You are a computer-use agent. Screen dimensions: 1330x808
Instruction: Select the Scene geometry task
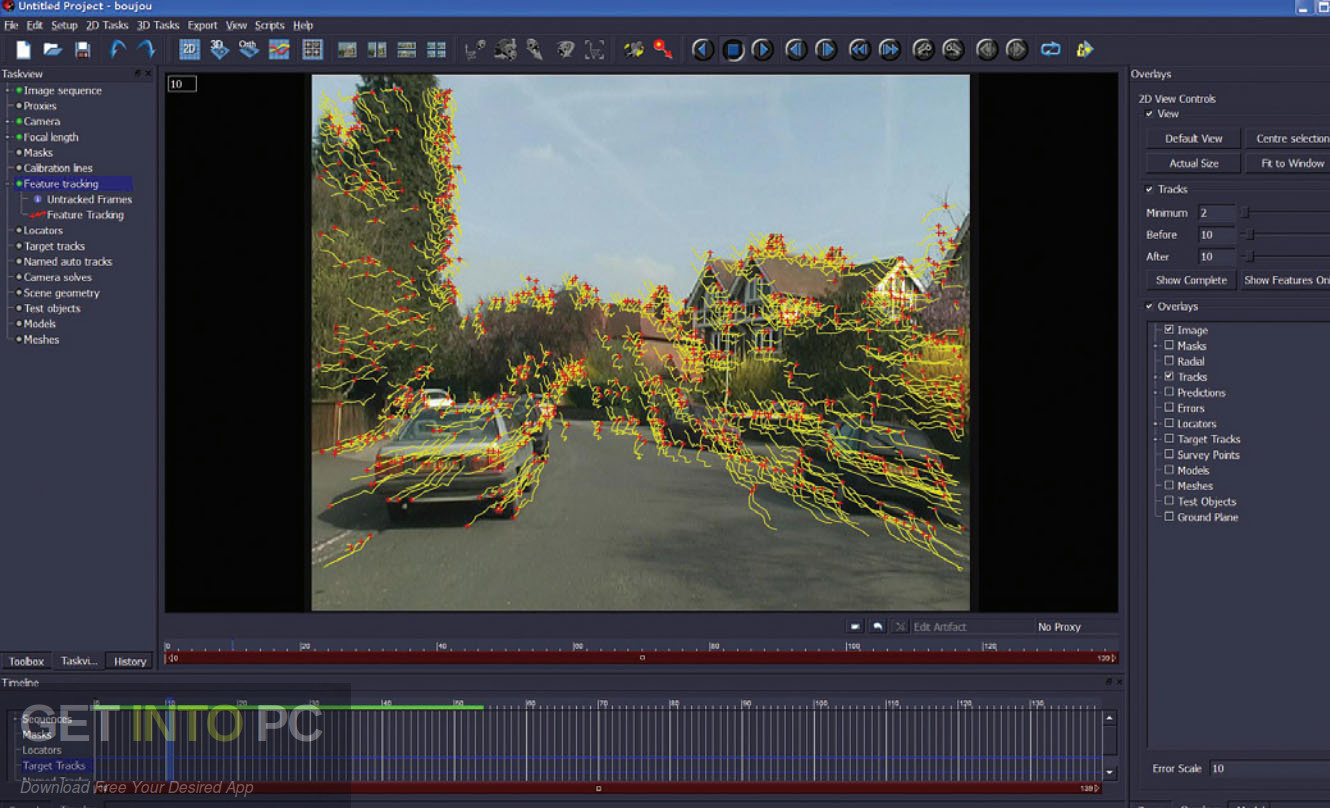point(62,293)
